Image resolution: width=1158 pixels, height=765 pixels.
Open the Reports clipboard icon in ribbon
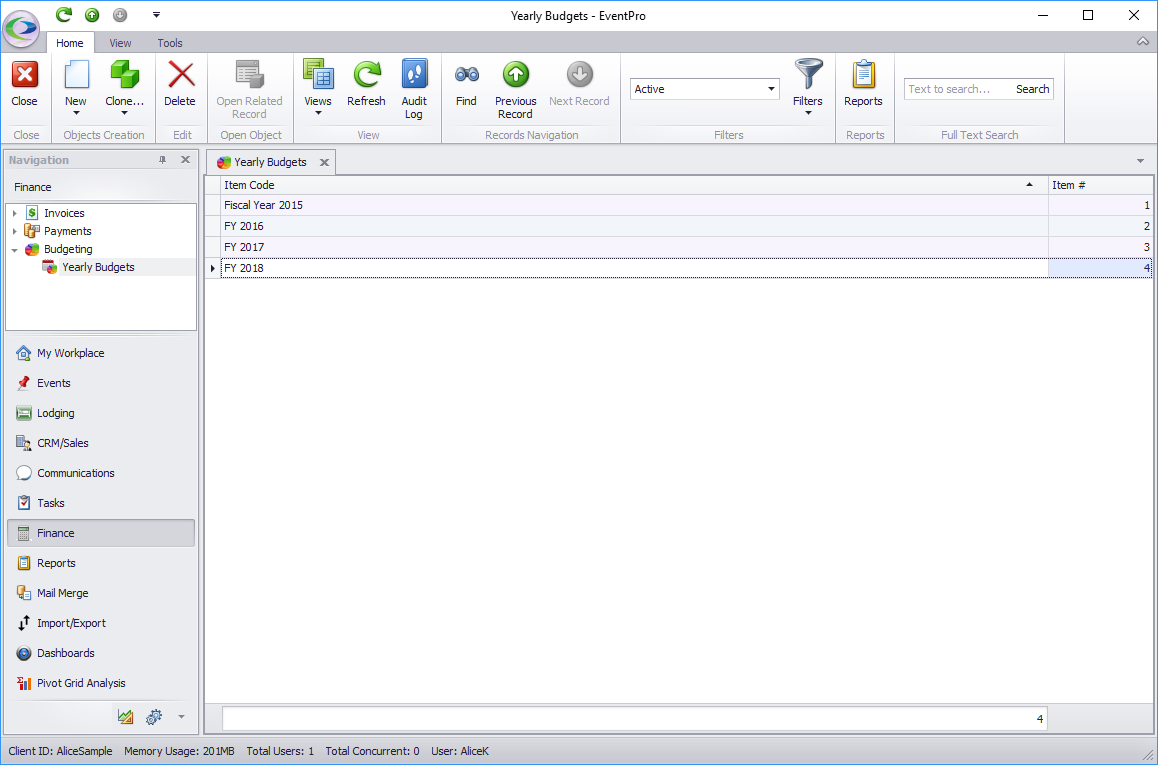pyautogui.click(x=863, y=75)
